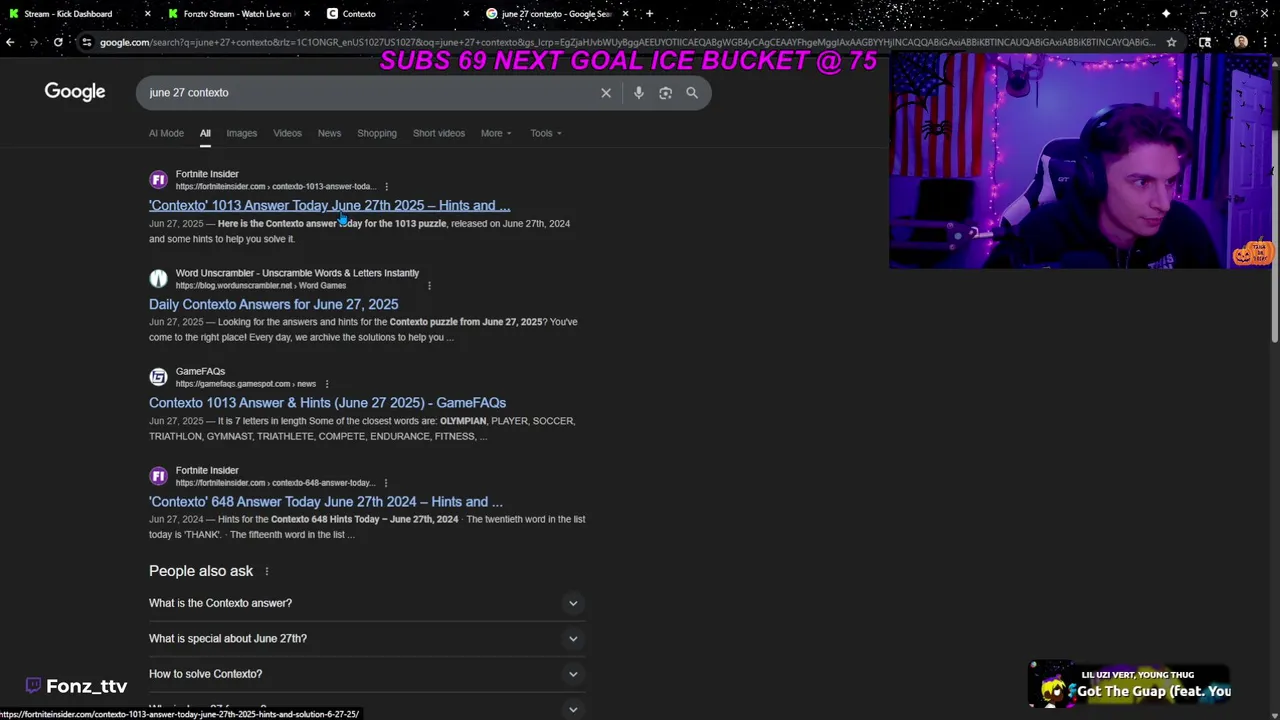Expand the Tools dropdown

tap(546, 133)
